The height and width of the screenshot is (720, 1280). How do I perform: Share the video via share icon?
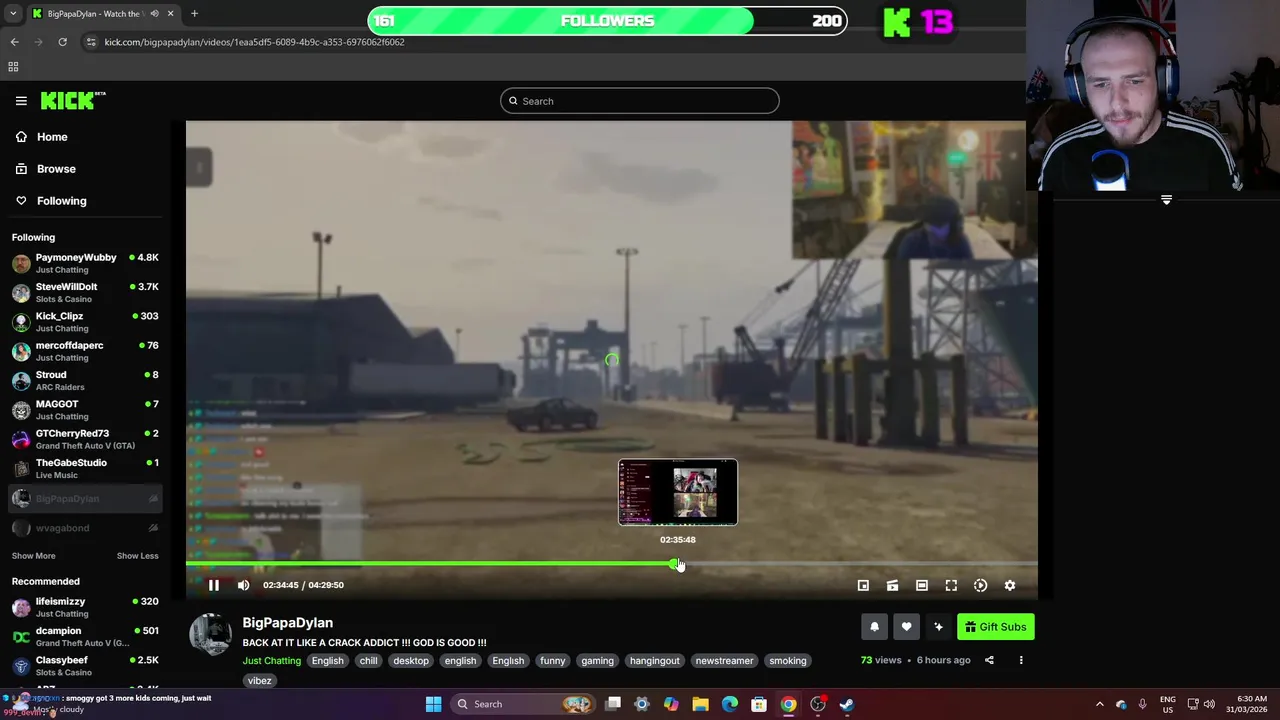tap(989, 660)
